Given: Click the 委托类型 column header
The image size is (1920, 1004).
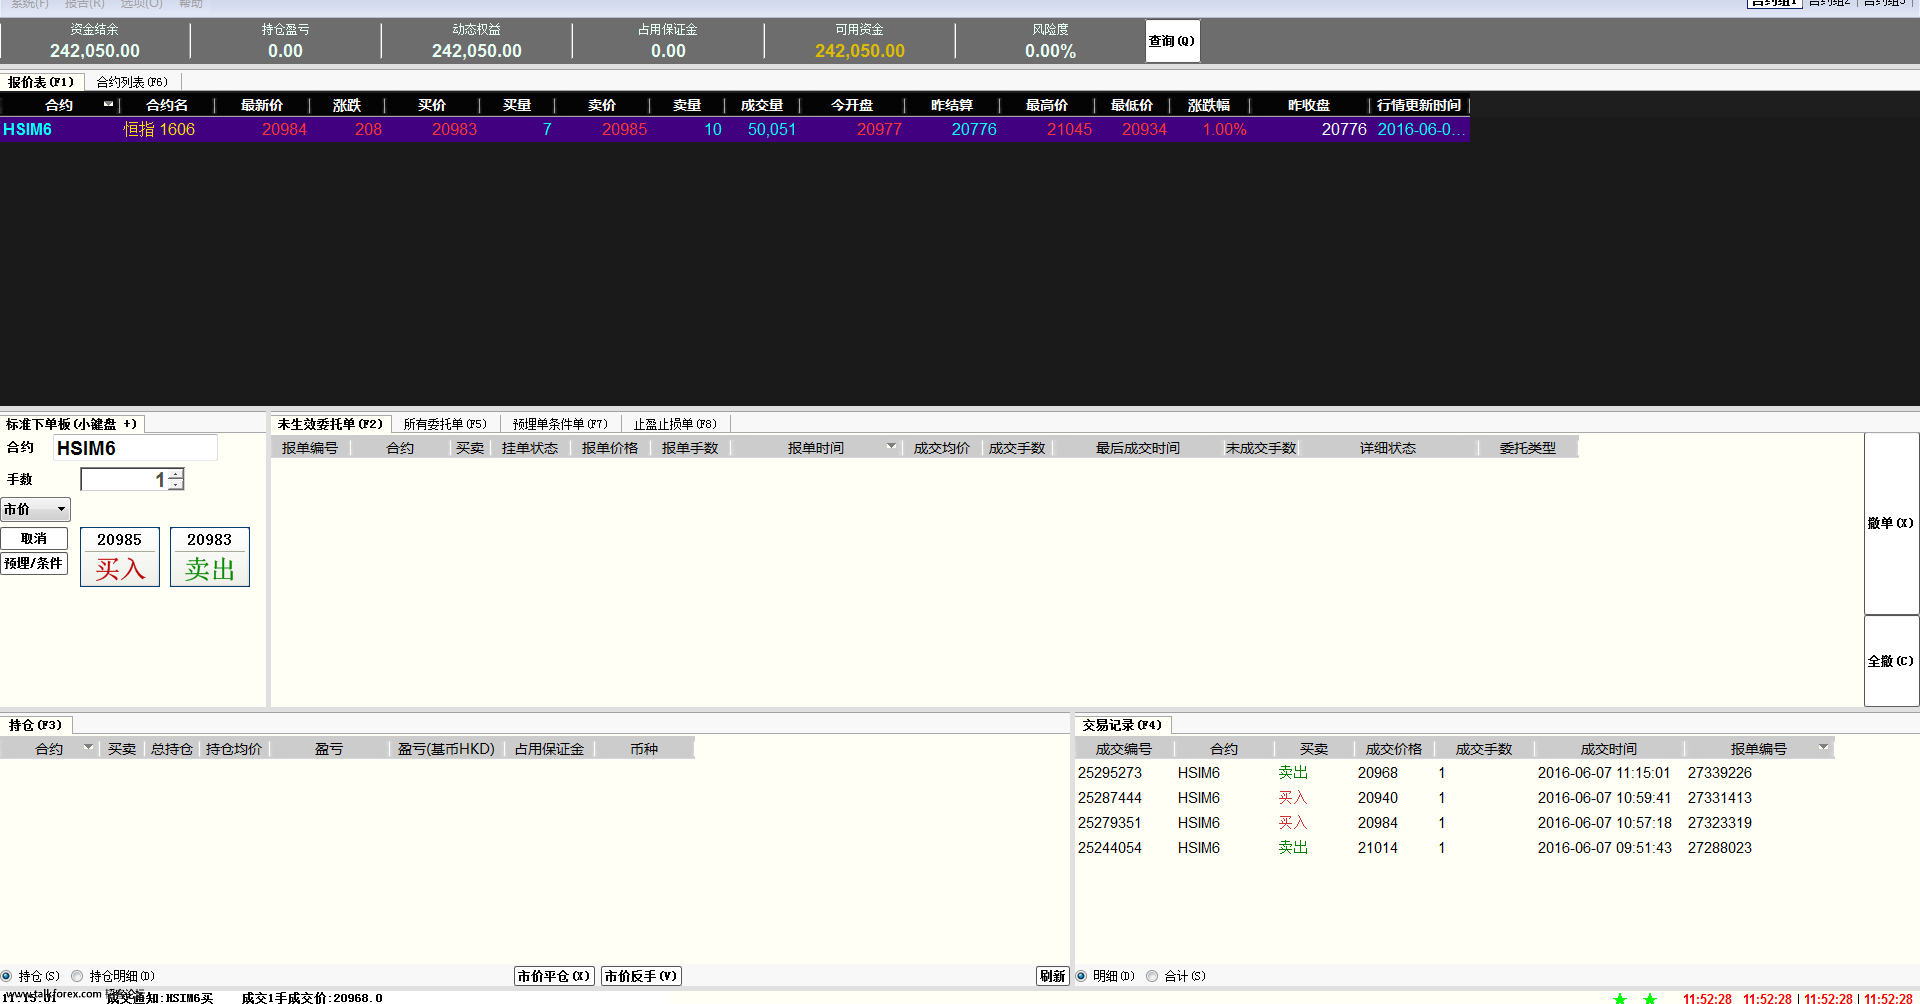Looking at the screenshot, I should (1528, 448).
